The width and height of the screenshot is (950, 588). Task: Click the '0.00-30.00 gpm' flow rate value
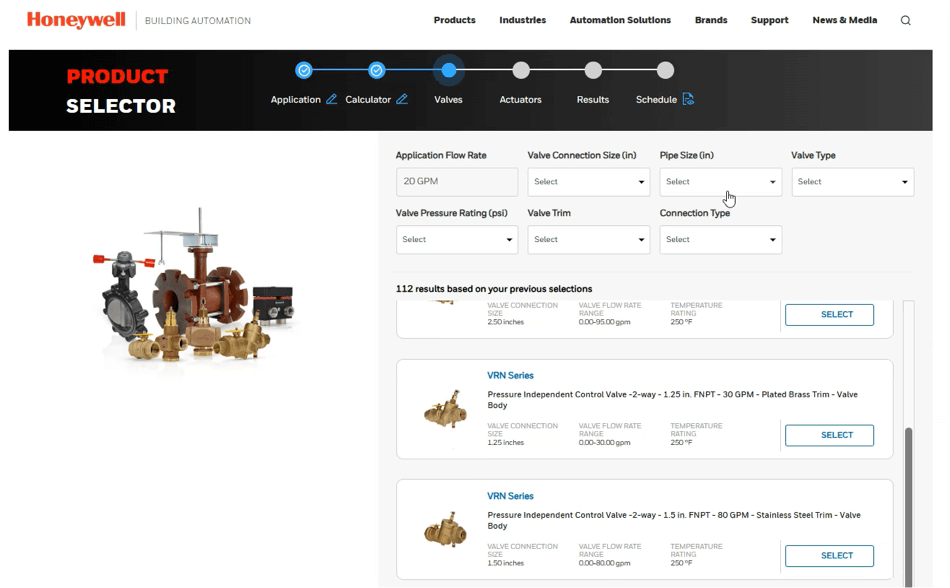604,443
